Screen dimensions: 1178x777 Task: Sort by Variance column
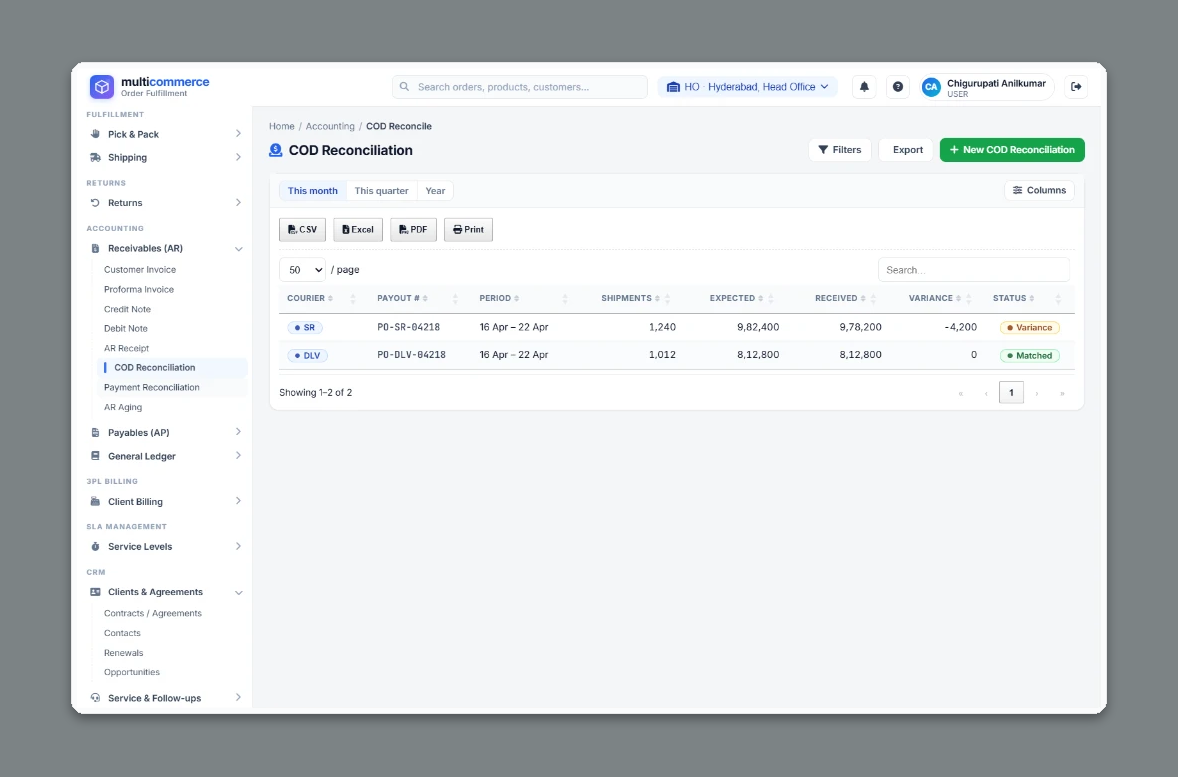[x=935, y=298]
